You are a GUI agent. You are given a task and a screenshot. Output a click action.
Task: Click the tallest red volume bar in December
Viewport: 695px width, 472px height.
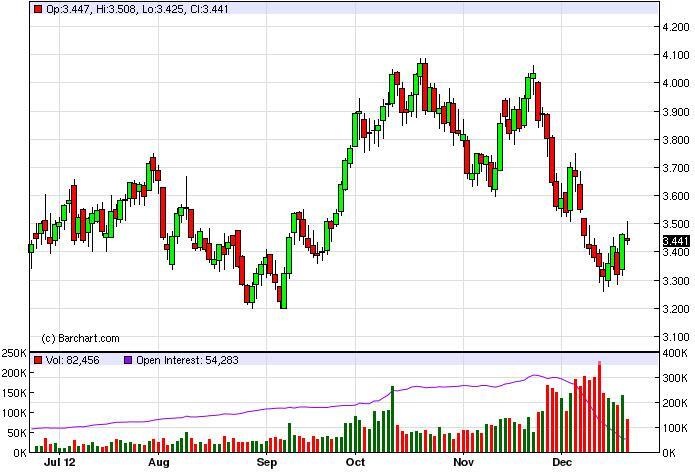(x=599, y=408)
